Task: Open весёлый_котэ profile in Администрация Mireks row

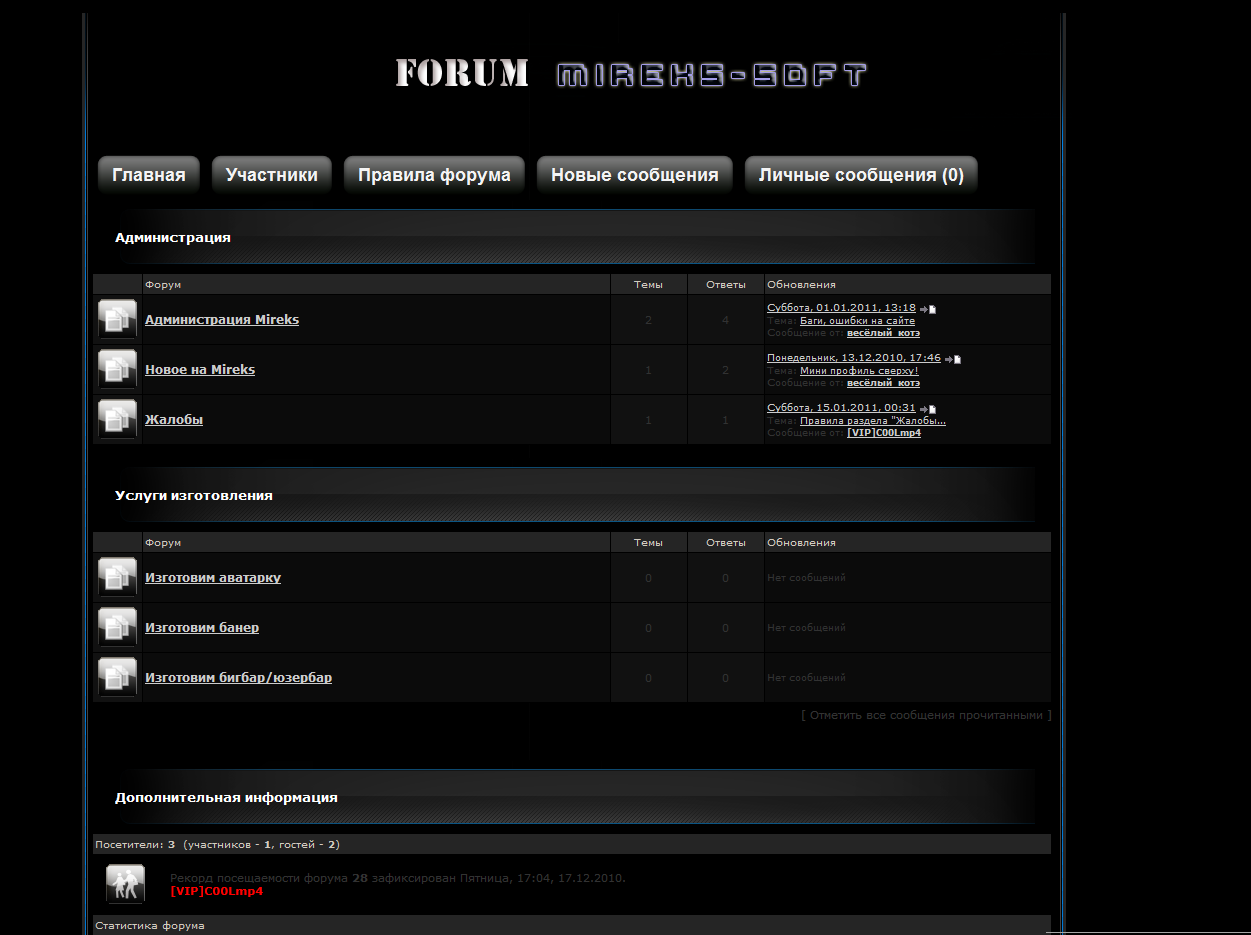Action: click(884, 333)
